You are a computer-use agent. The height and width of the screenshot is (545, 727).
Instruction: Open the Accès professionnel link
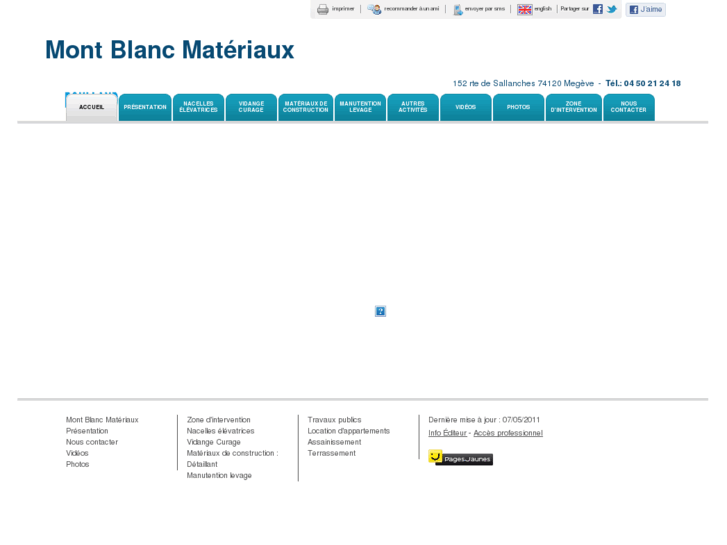tap(508, 433)
